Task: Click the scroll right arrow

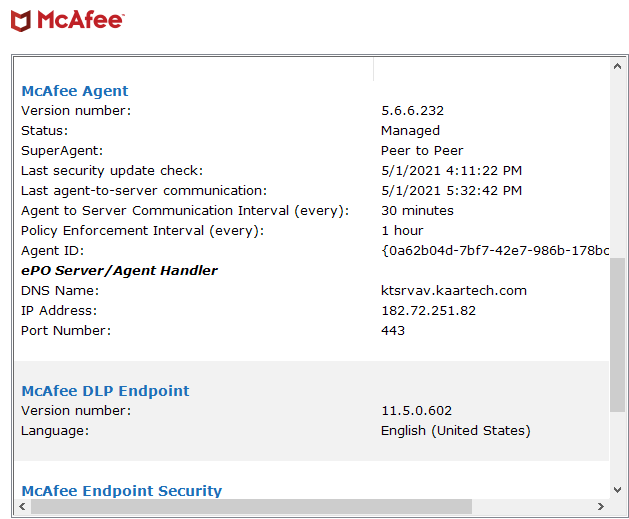Action: coord(601,506)
